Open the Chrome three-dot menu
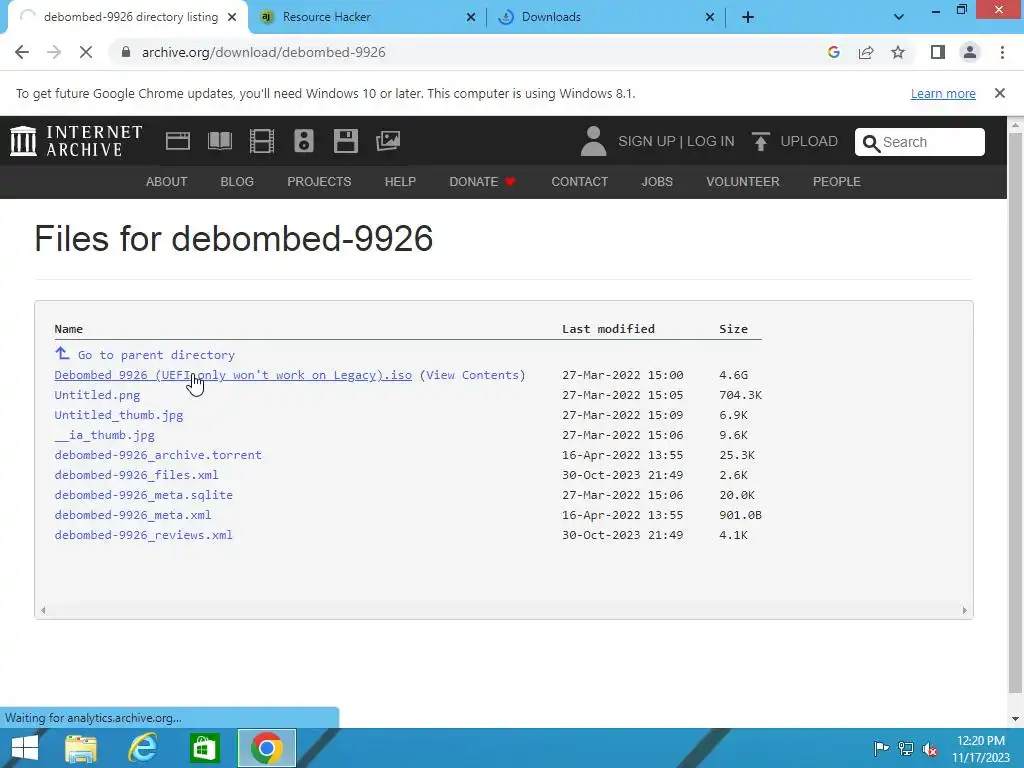 [x=1002, y=52]
